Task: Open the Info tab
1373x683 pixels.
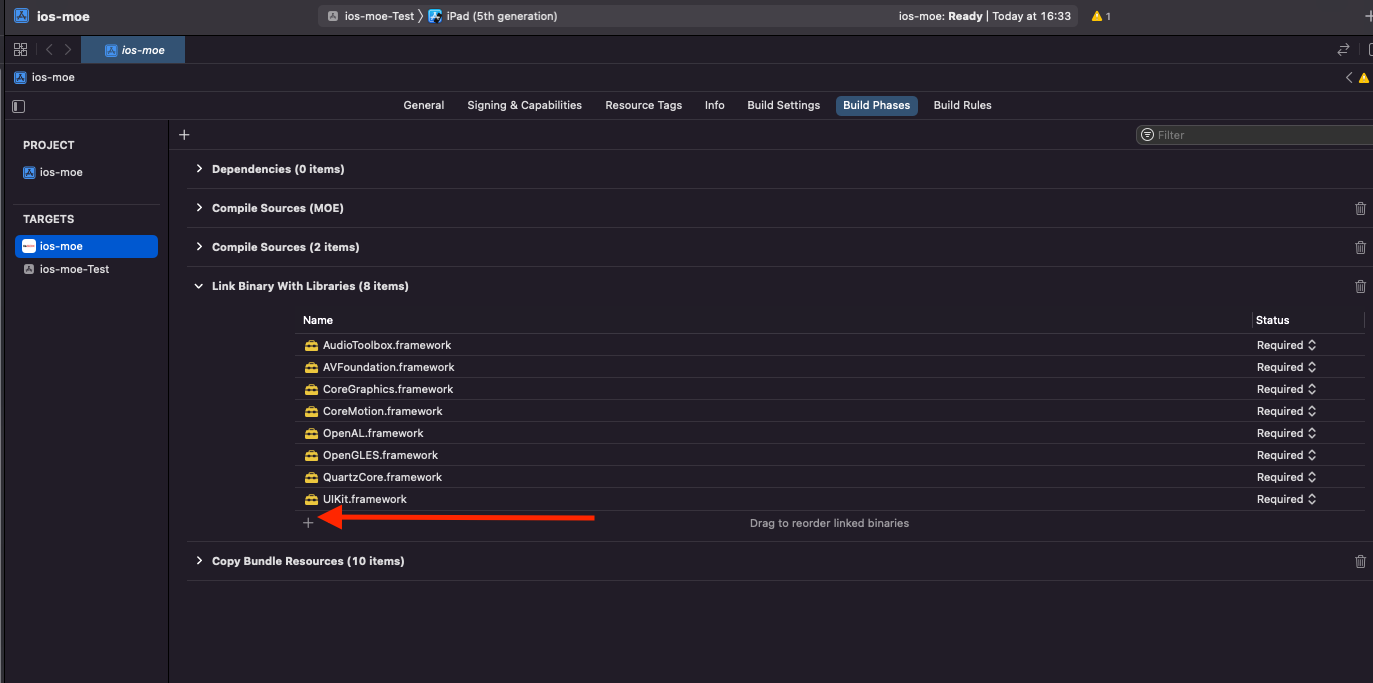Action: 715,105
